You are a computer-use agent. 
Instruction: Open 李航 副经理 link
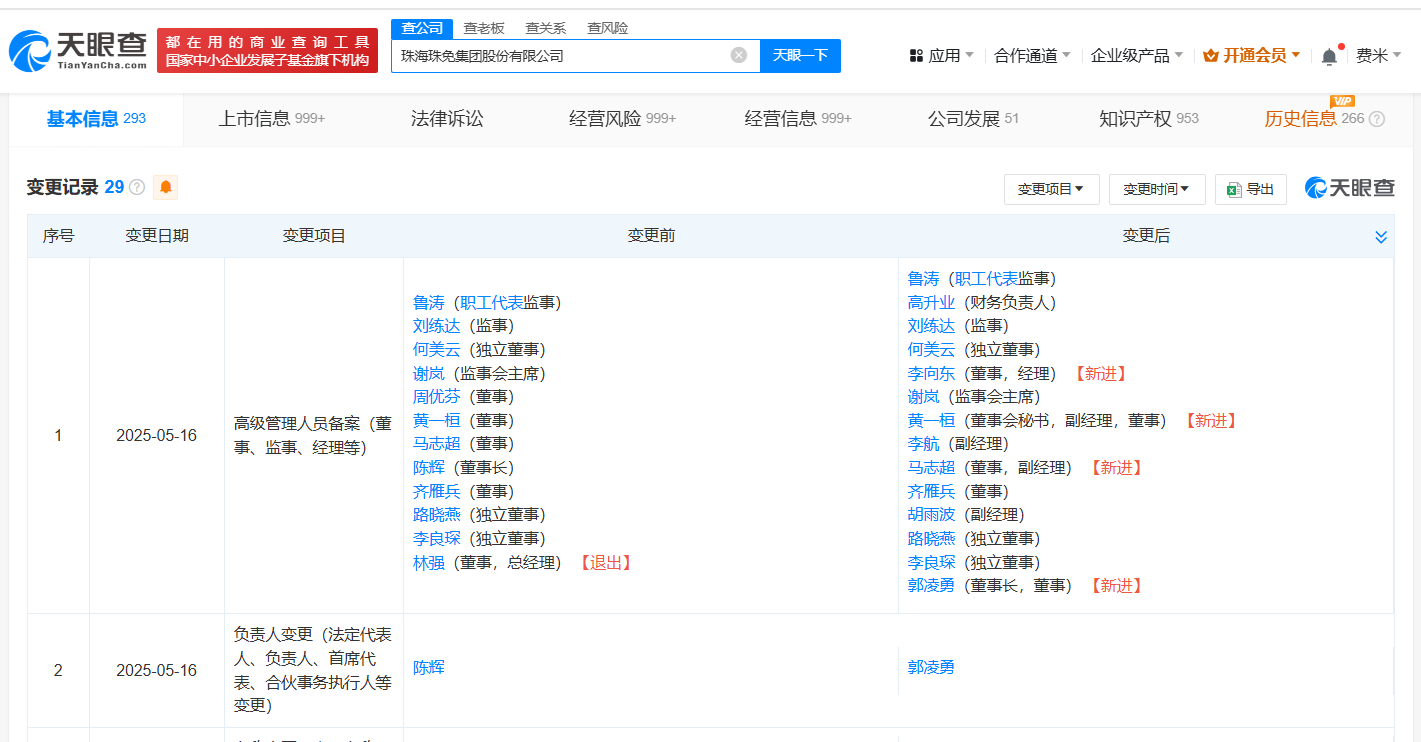point(923,443)
